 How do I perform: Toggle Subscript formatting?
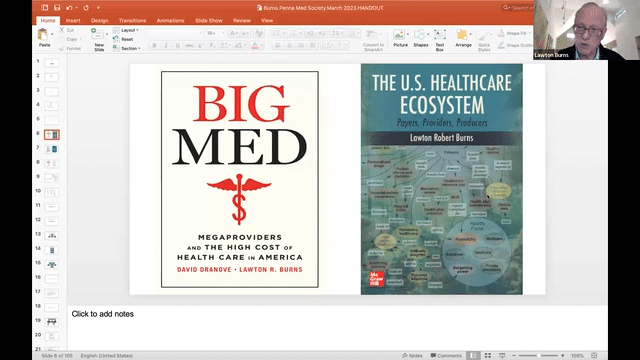212,45
